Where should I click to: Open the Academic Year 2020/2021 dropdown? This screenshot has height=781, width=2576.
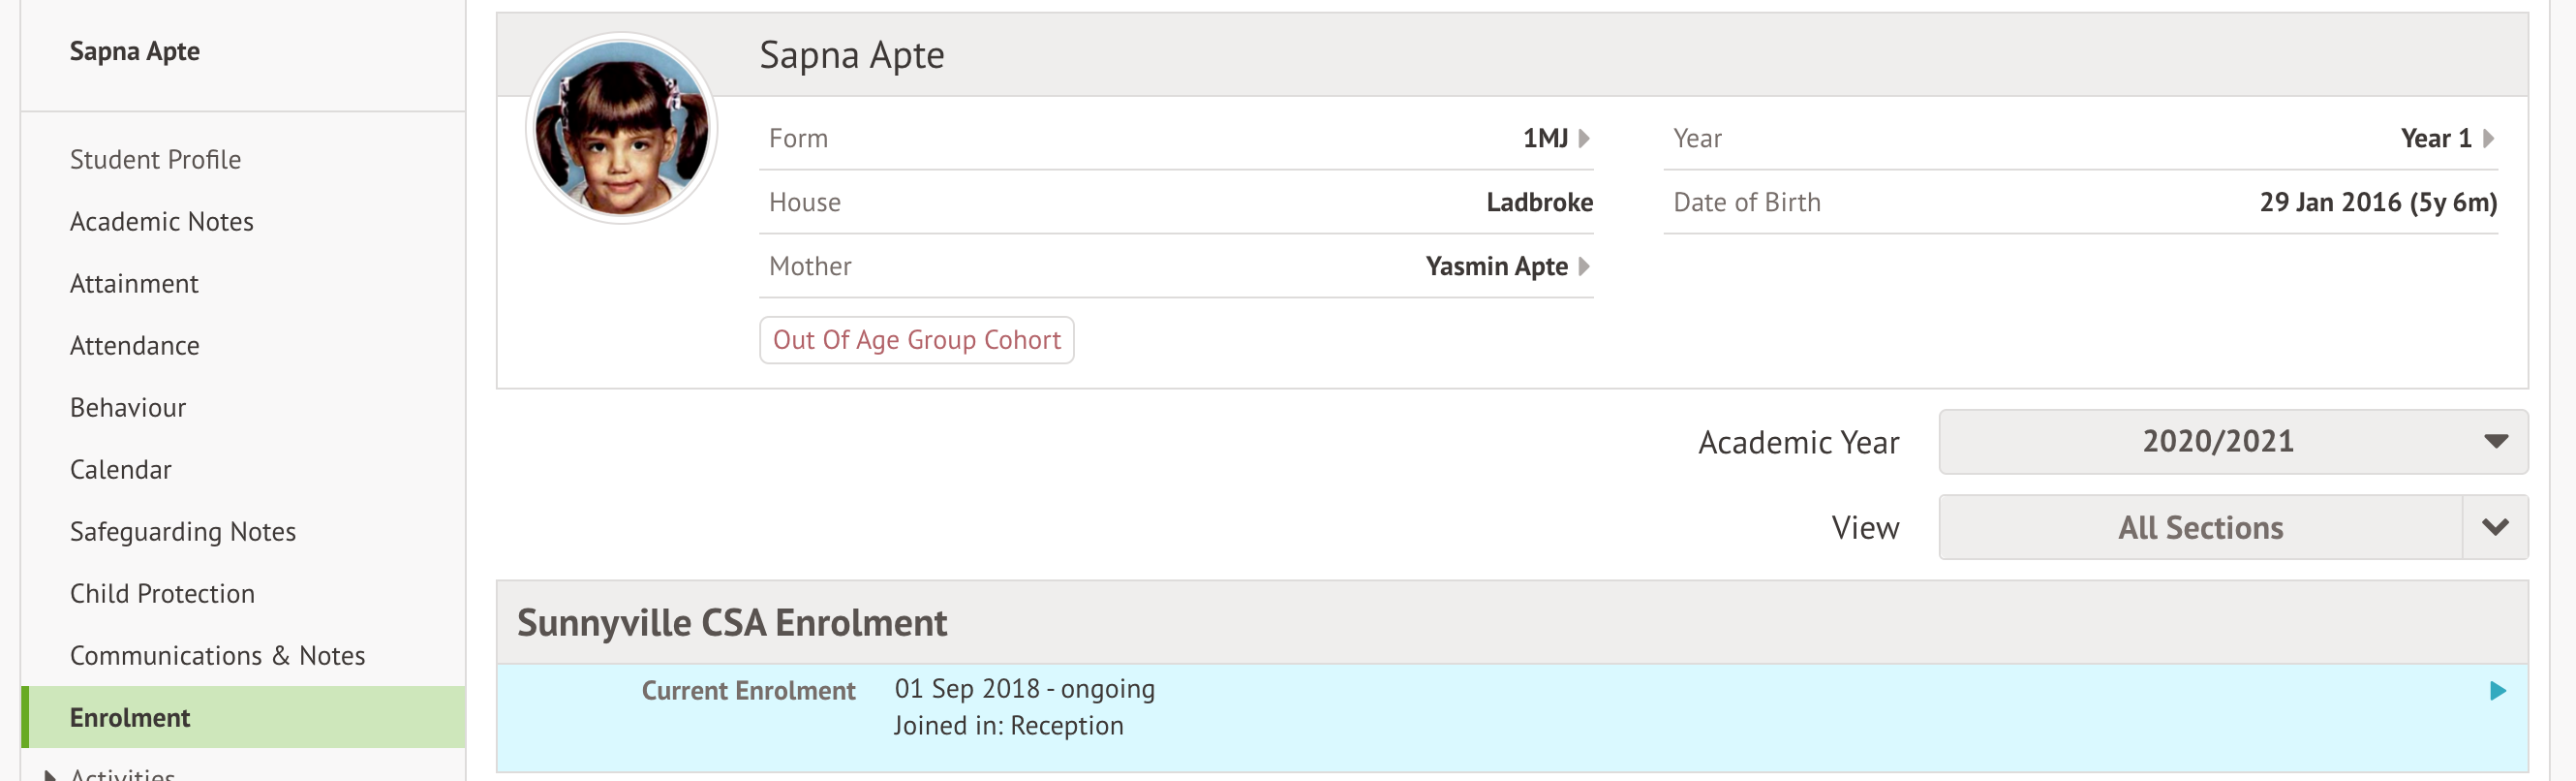pyautogui.click(x=2232, y=441)
